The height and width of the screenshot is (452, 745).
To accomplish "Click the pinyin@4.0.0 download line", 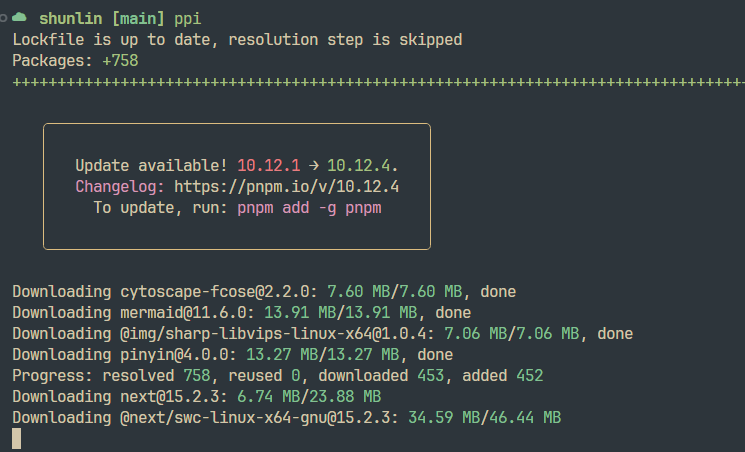I will (x=233, y=355).
